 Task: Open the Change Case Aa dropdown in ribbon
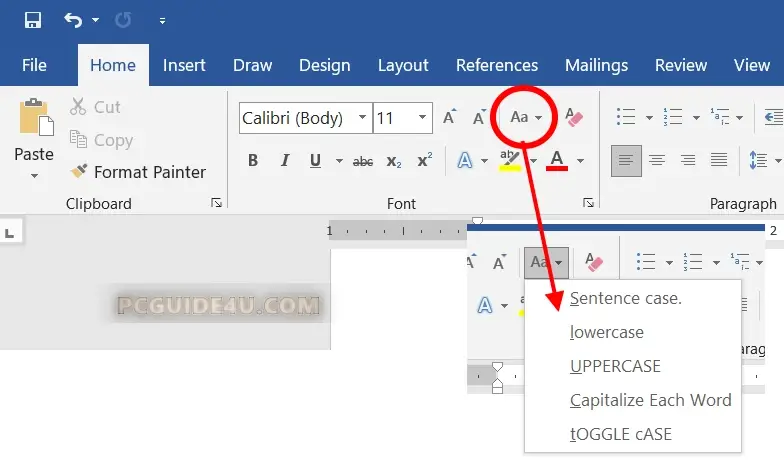526,117
